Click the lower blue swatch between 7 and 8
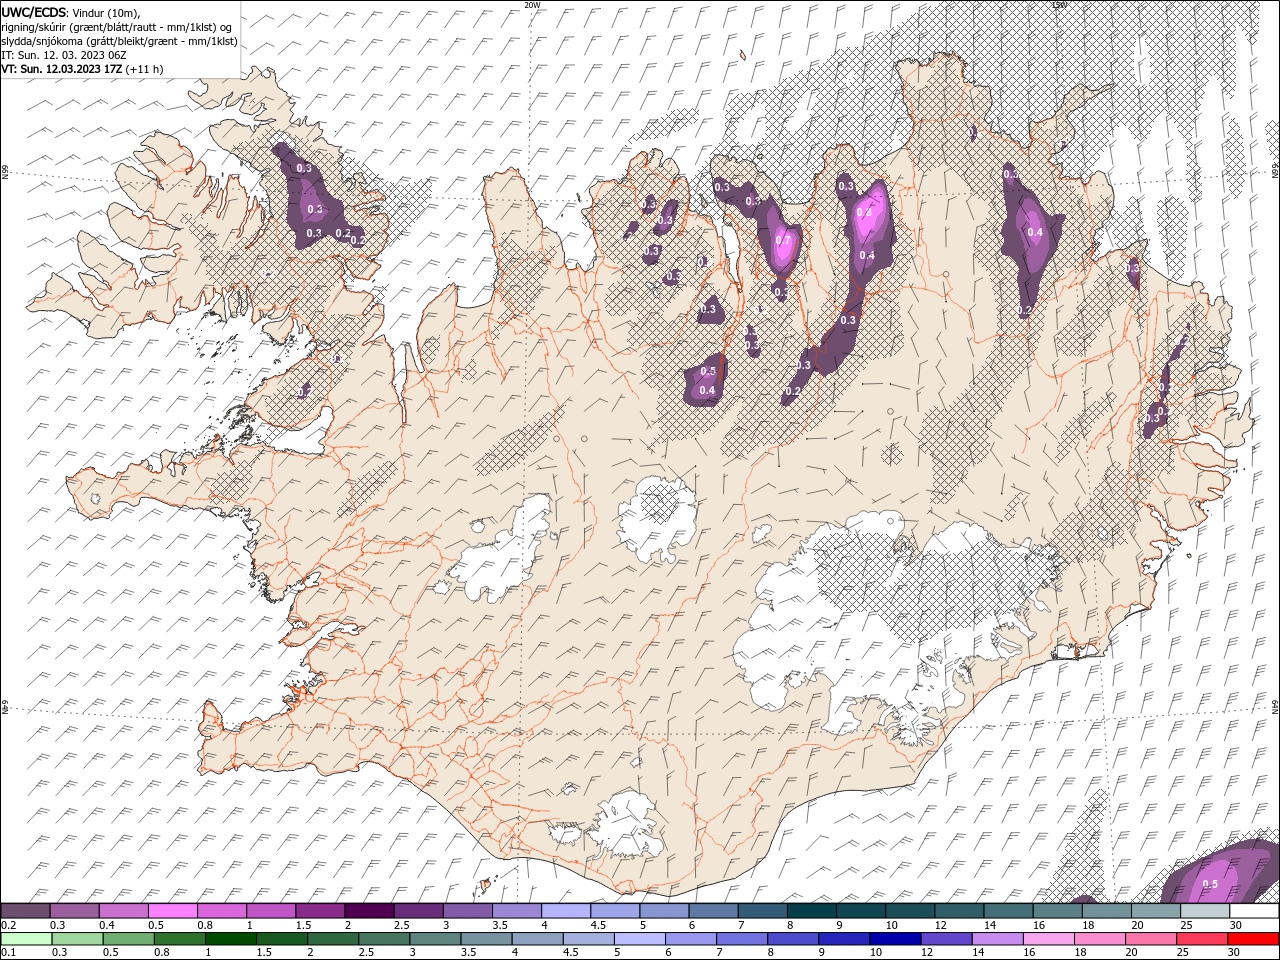Image resolution: width=1280 pixels, height=960 pixels. (x=741, y=938)
